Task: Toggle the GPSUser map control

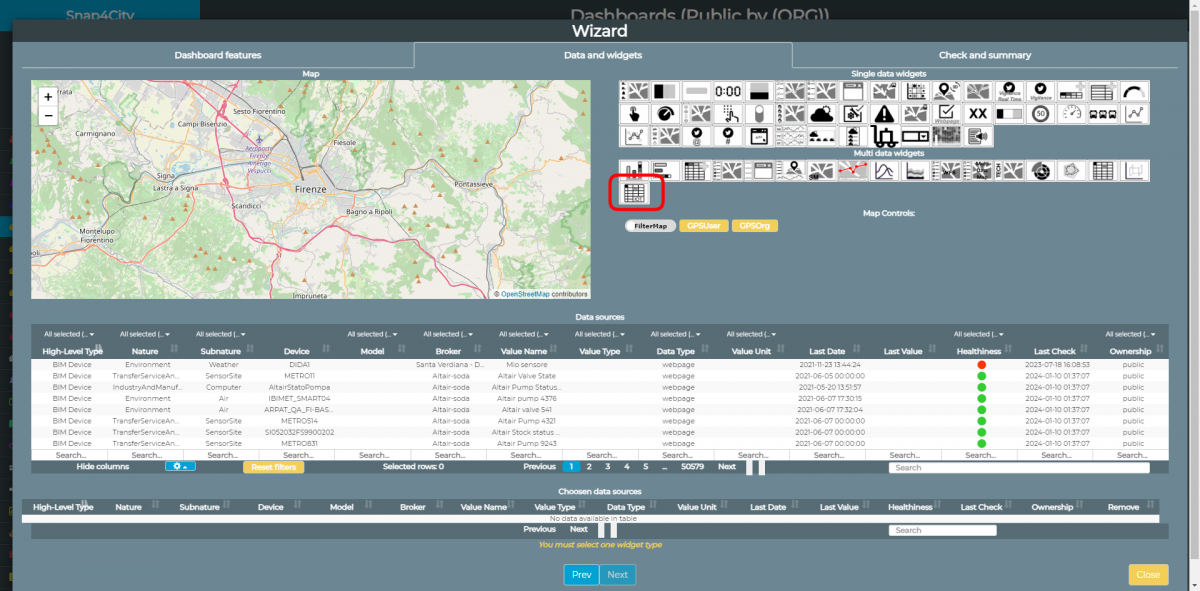Action: pyautogui.click(x=703, y=226)
